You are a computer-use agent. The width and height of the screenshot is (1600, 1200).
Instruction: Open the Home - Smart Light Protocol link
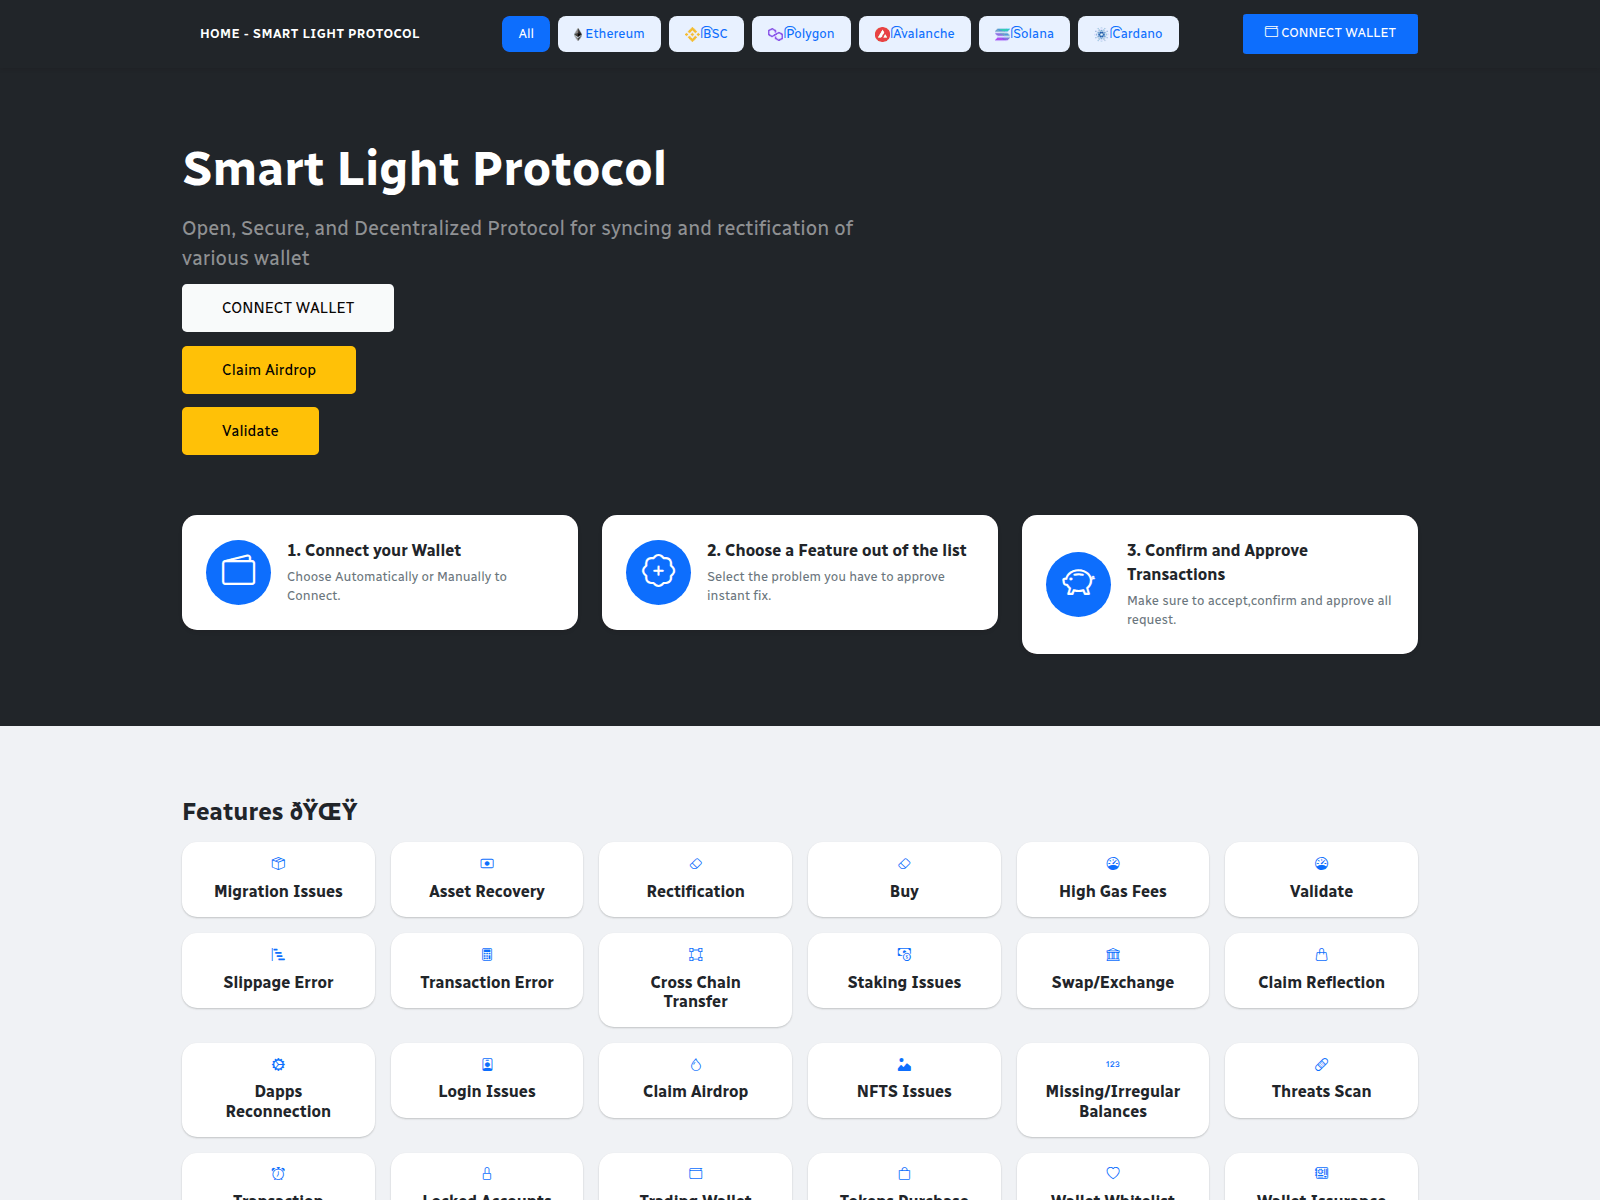310,34
